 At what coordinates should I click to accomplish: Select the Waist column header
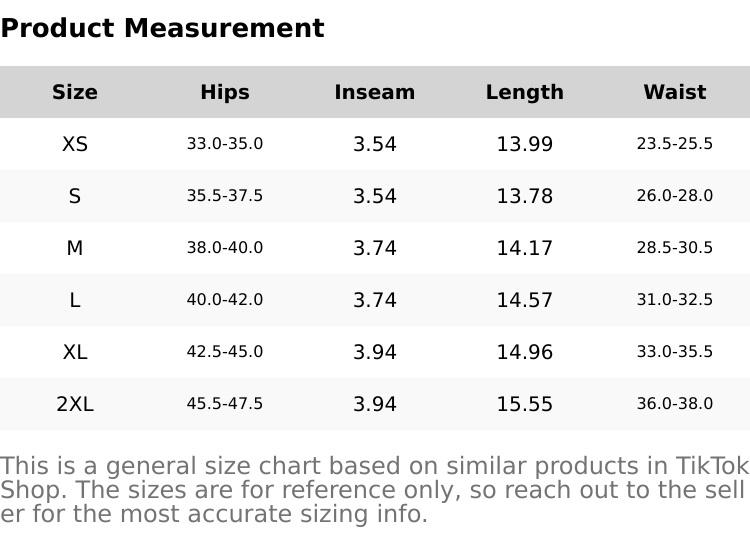click(675, 92)
